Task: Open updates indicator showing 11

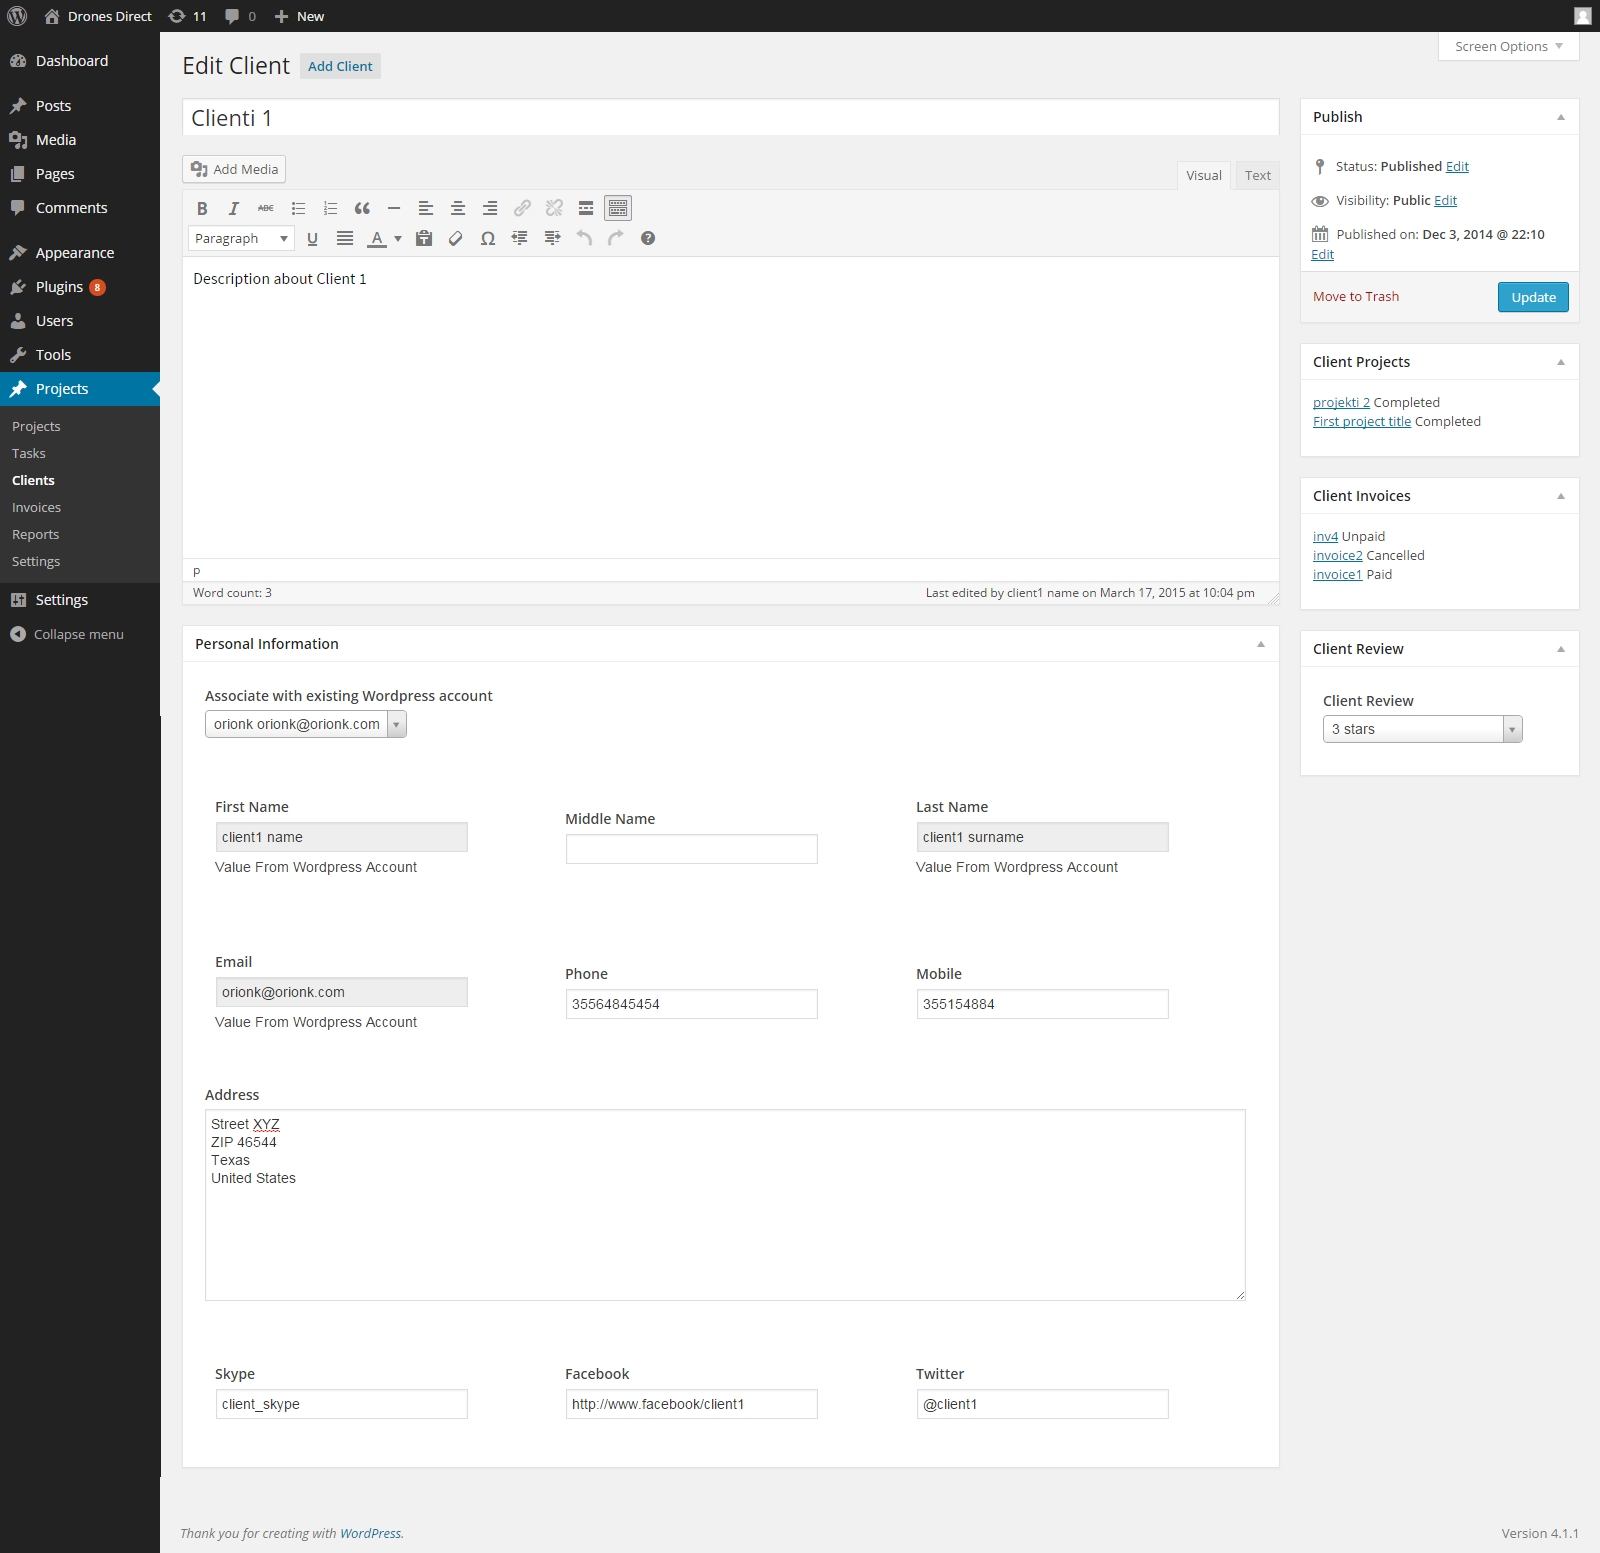Action: click(x=187, y=16)
